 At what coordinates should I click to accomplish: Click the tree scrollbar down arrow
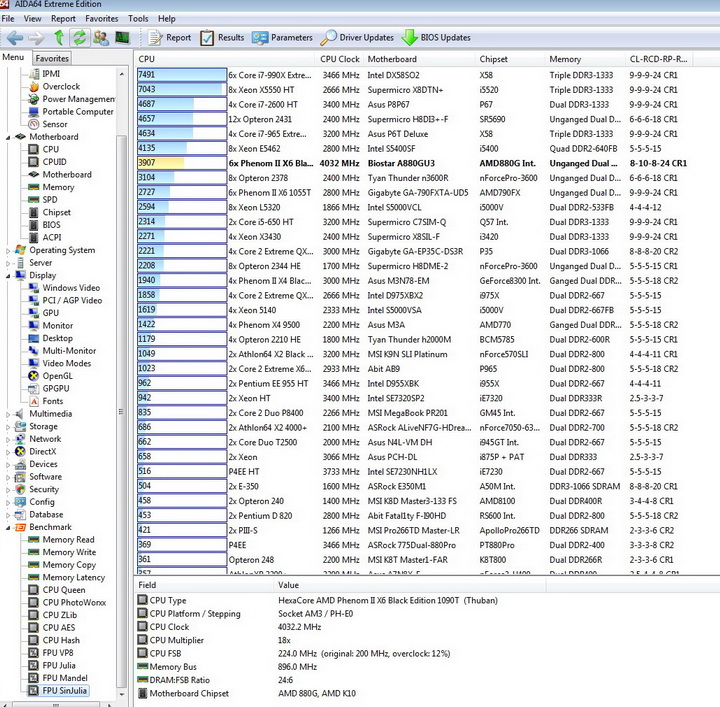click(x=121, y=694)
